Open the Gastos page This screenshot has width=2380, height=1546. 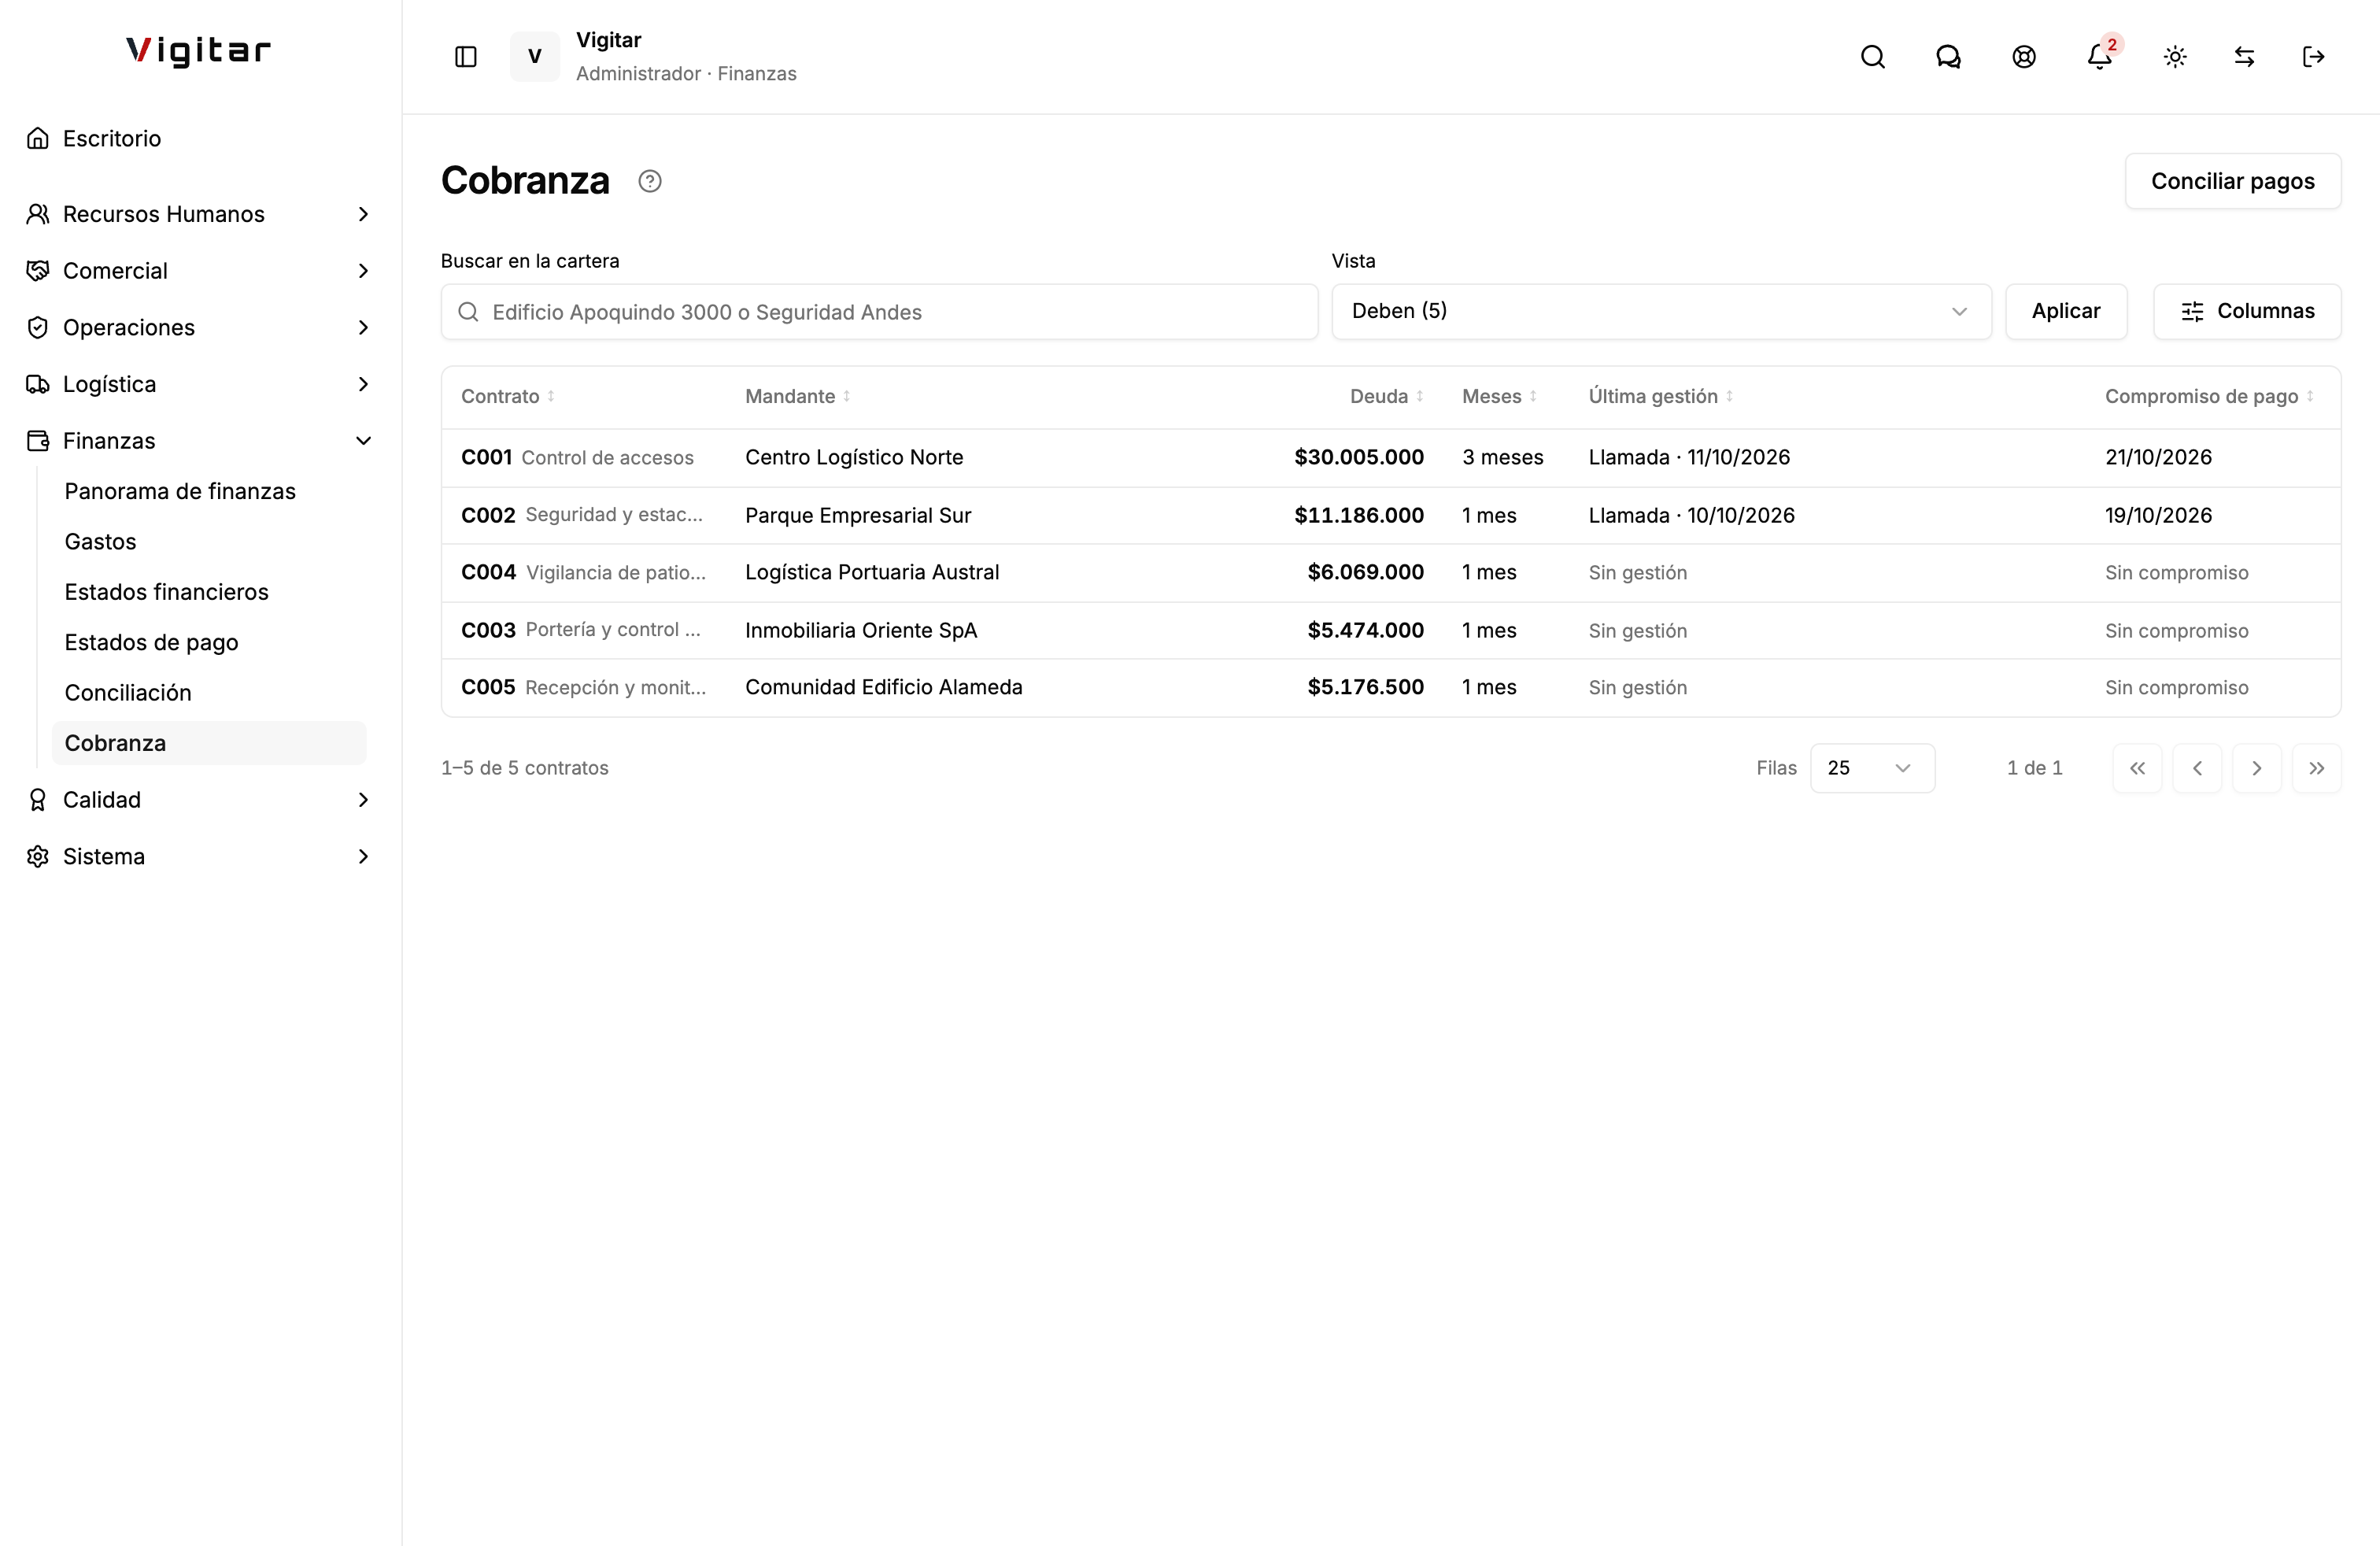pos(209,542)
